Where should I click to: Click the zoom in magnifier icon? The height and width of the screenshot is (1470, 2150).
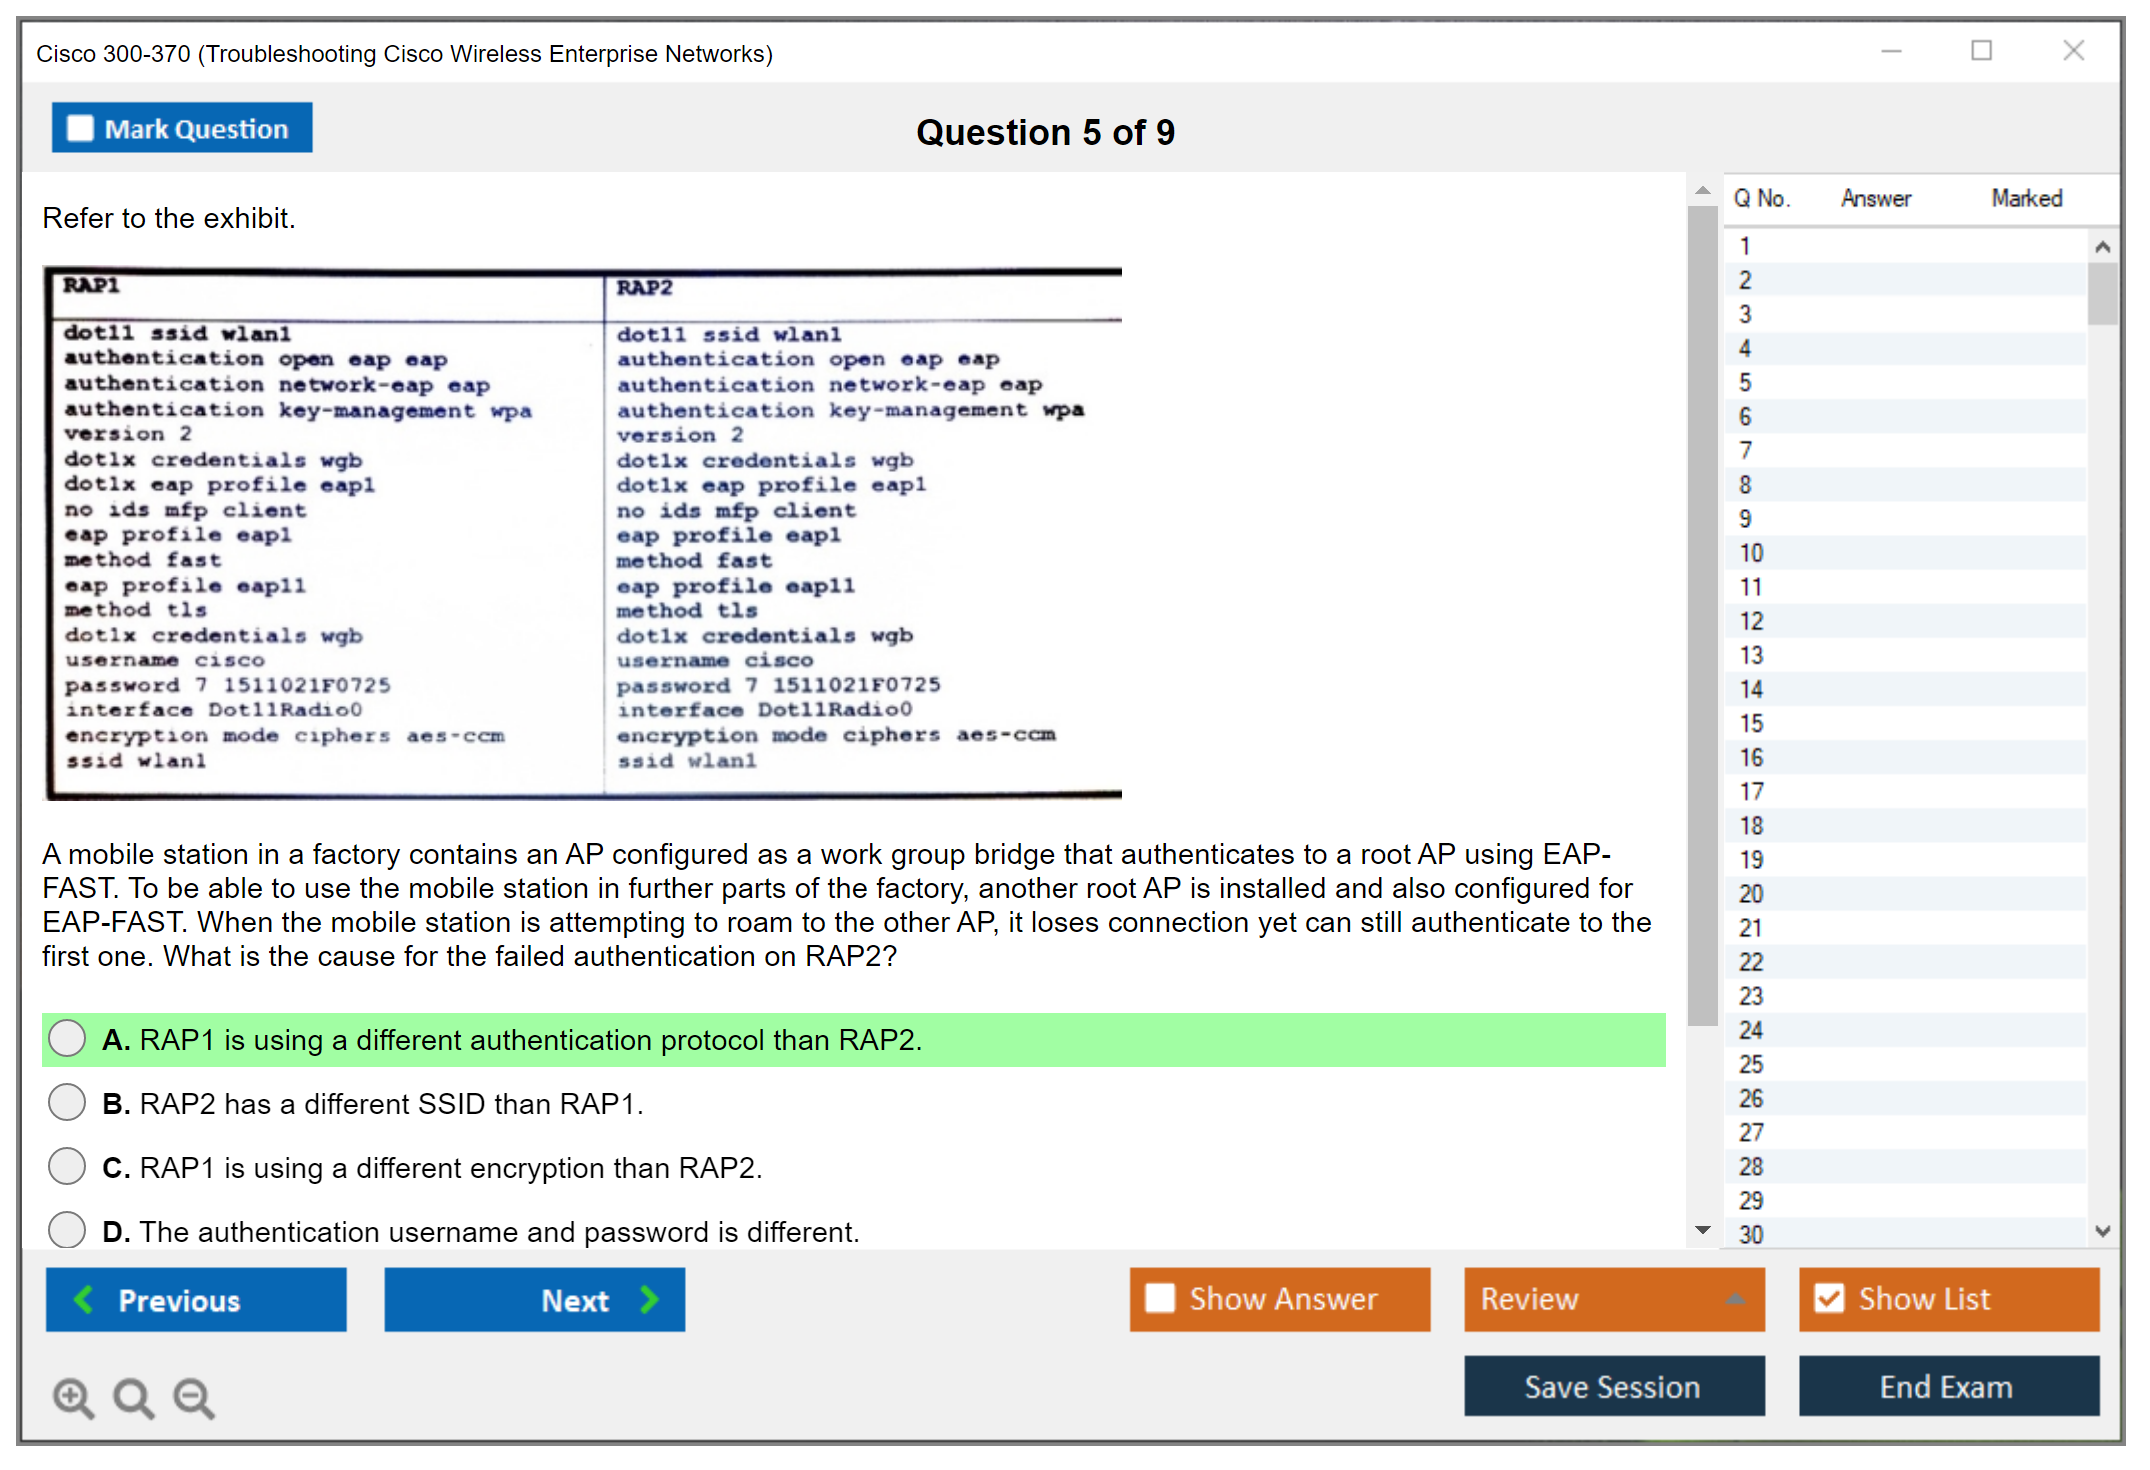73,1397
